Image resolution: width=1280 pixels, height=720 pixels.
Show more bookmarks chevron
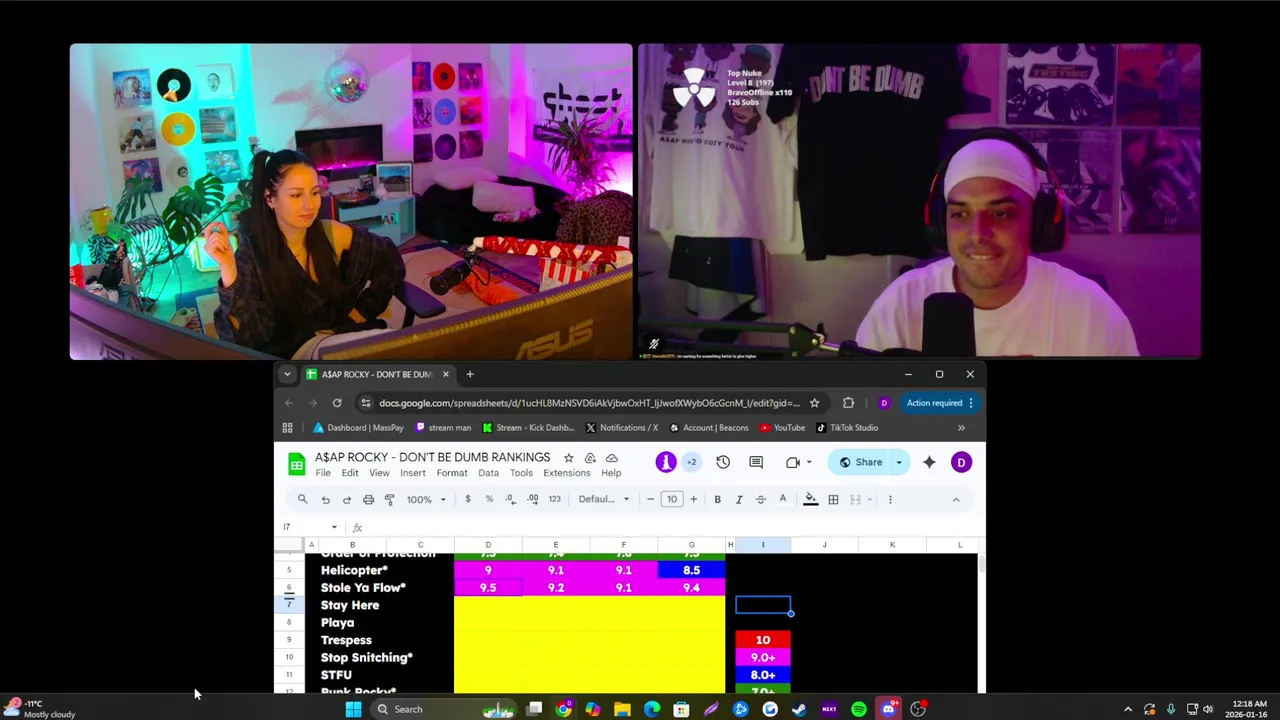961,428
